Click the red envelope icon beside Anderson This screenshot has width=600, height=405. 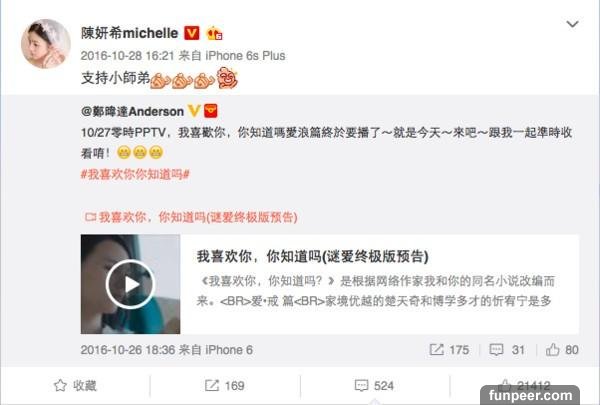pos(210,111)
